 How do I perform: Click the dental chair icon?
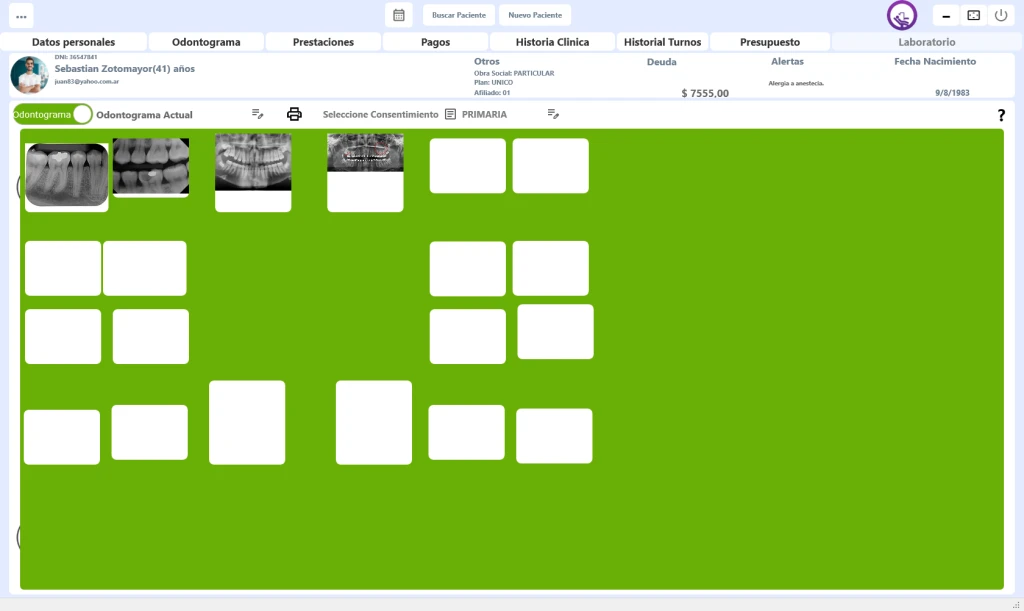click(901, 16)
